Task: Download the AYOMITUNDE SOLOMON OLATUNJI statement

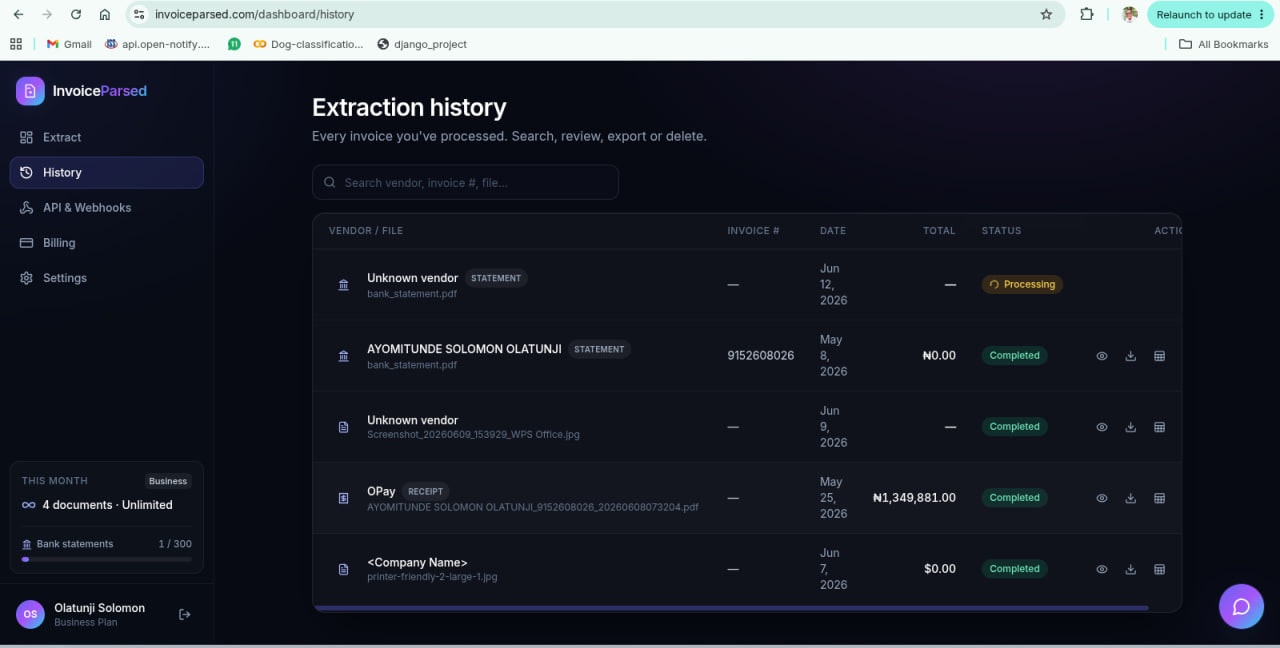Action: 1130,356
